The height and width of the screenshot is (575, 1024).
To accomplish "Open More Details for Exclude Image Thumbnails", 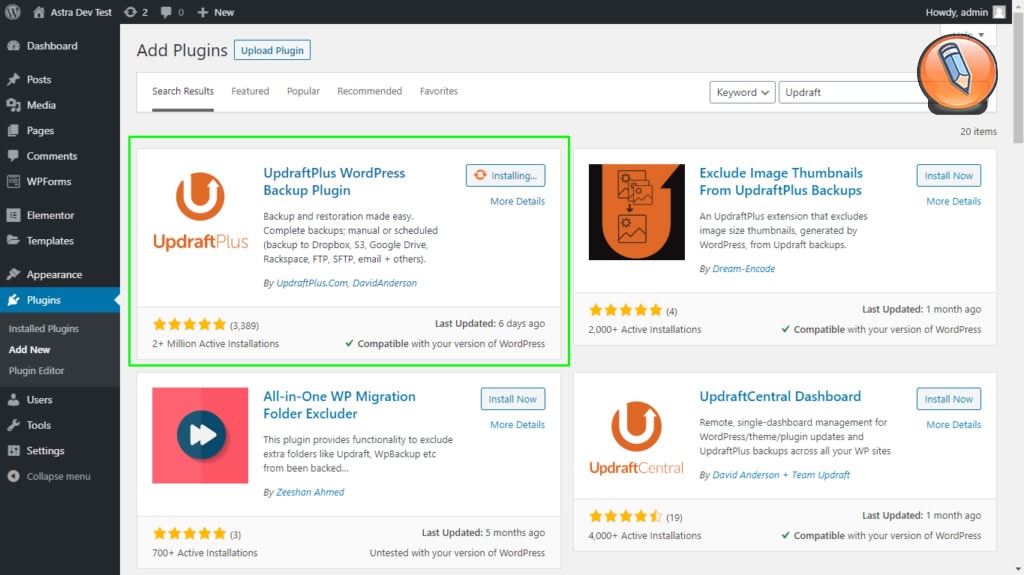I will pos(953,201).
